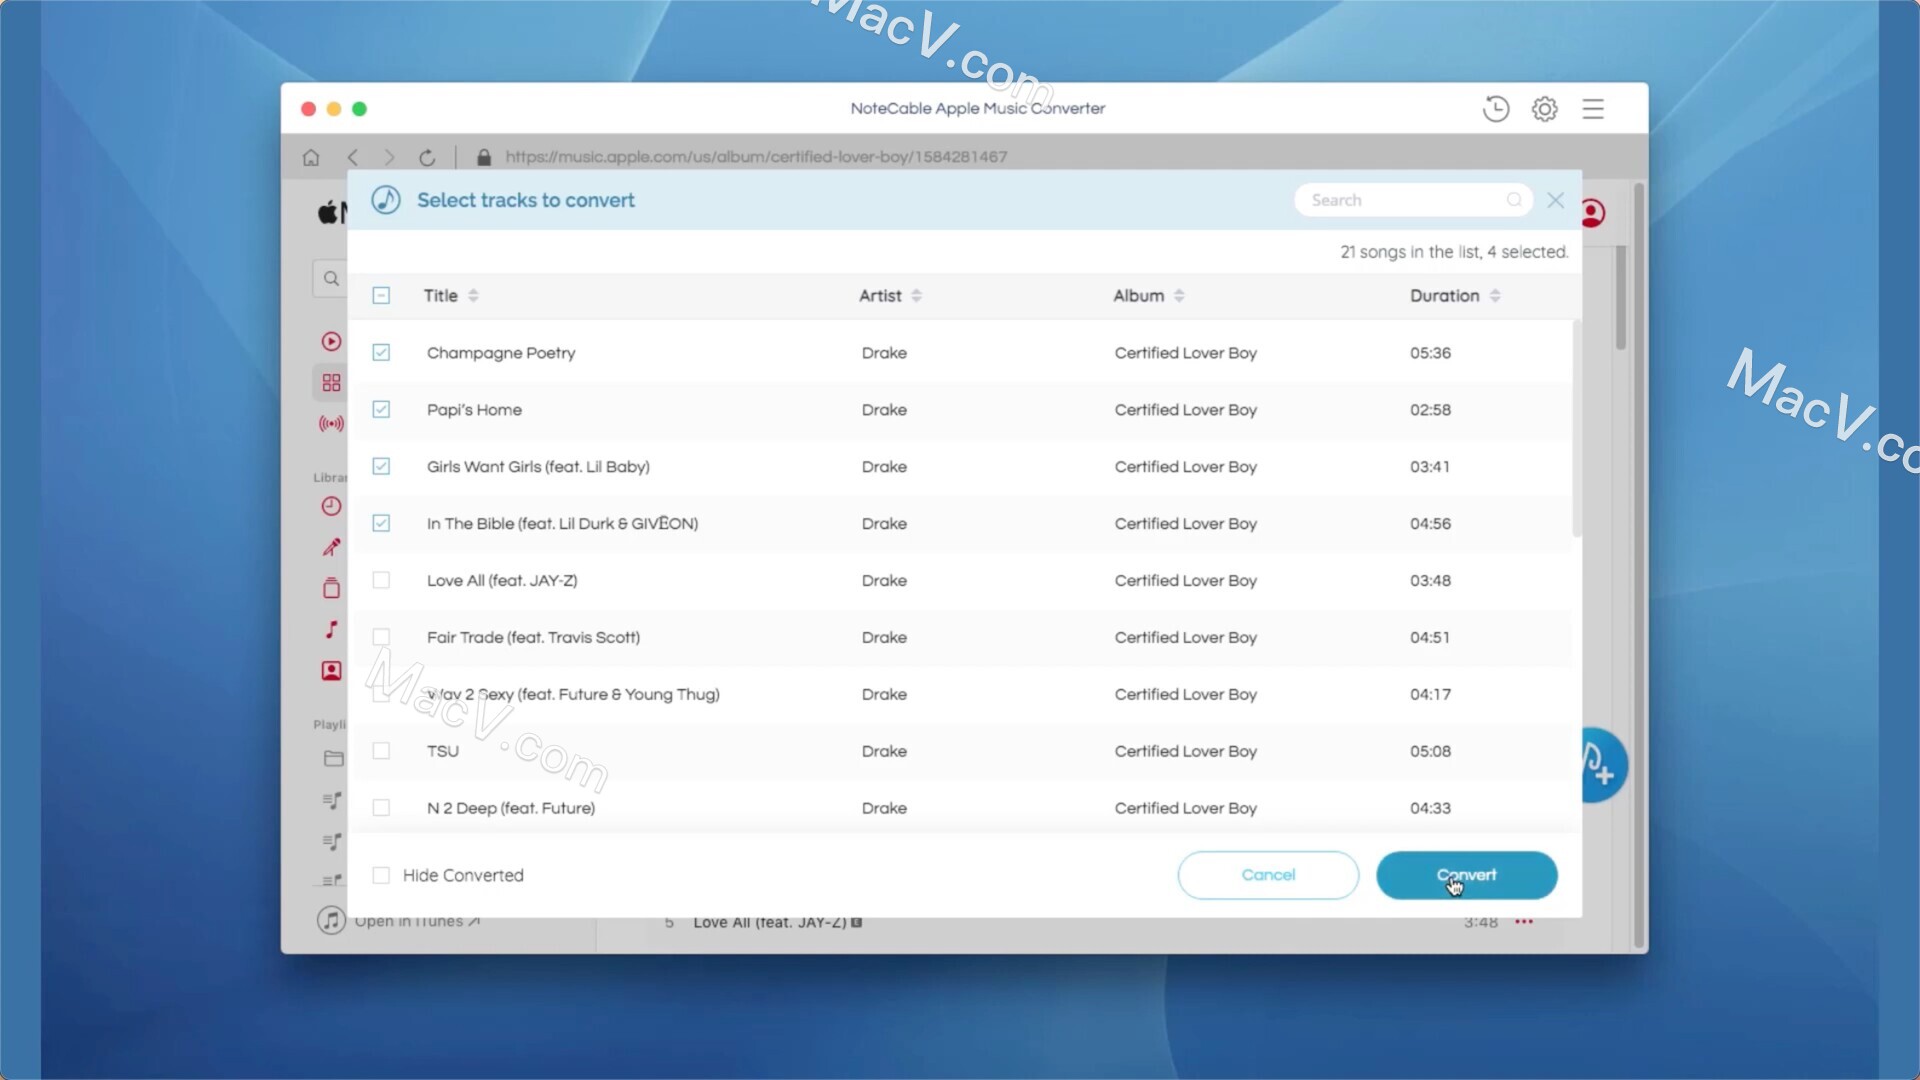Click the lock icon beside the URL
This screenshot has width=1920, height=1080.
(x=484, y=157)
